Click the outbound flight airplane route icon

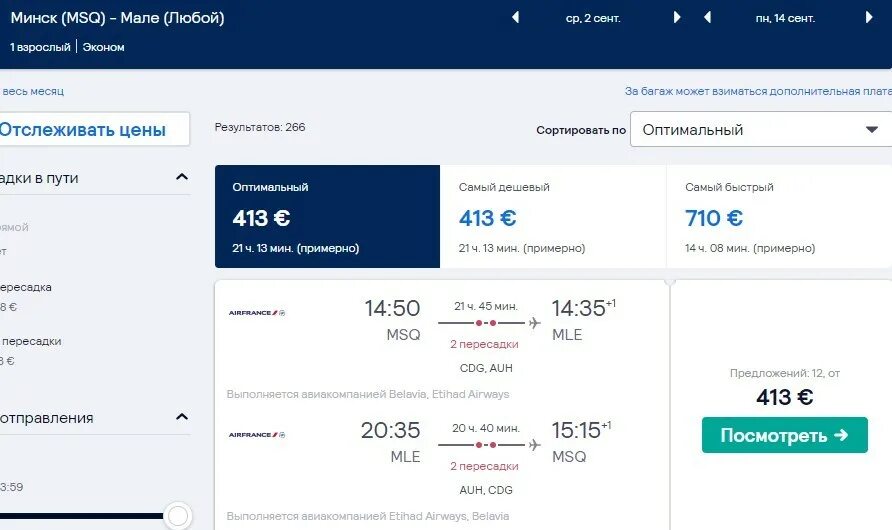[x=534, y=323]
